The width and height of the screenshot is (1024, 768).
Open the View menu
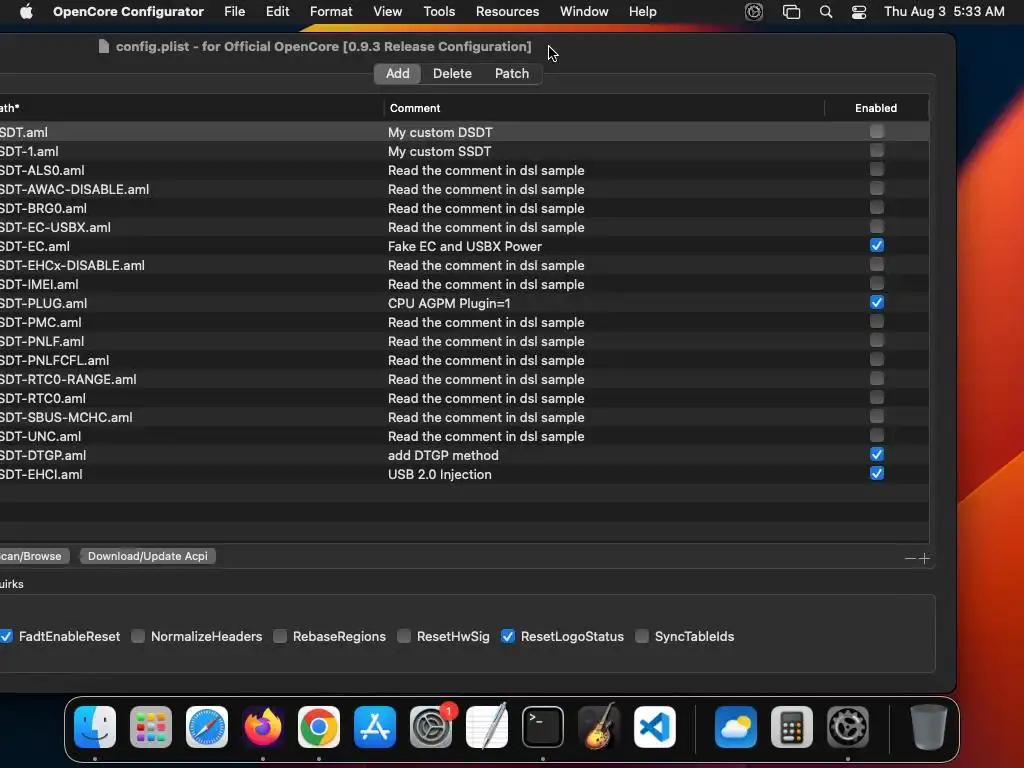click(x=387, y=12)
